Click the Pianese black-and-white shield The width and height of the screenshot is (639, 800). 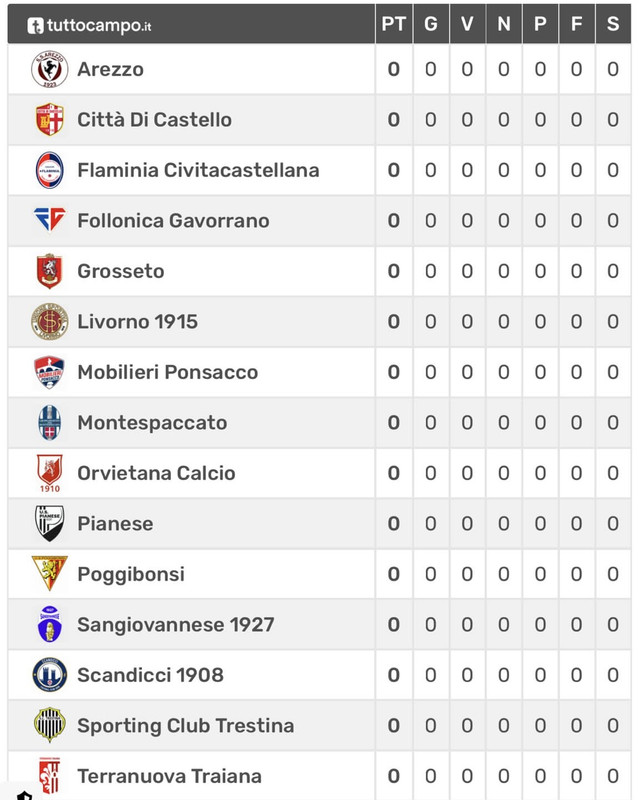[x=50, y=523]
